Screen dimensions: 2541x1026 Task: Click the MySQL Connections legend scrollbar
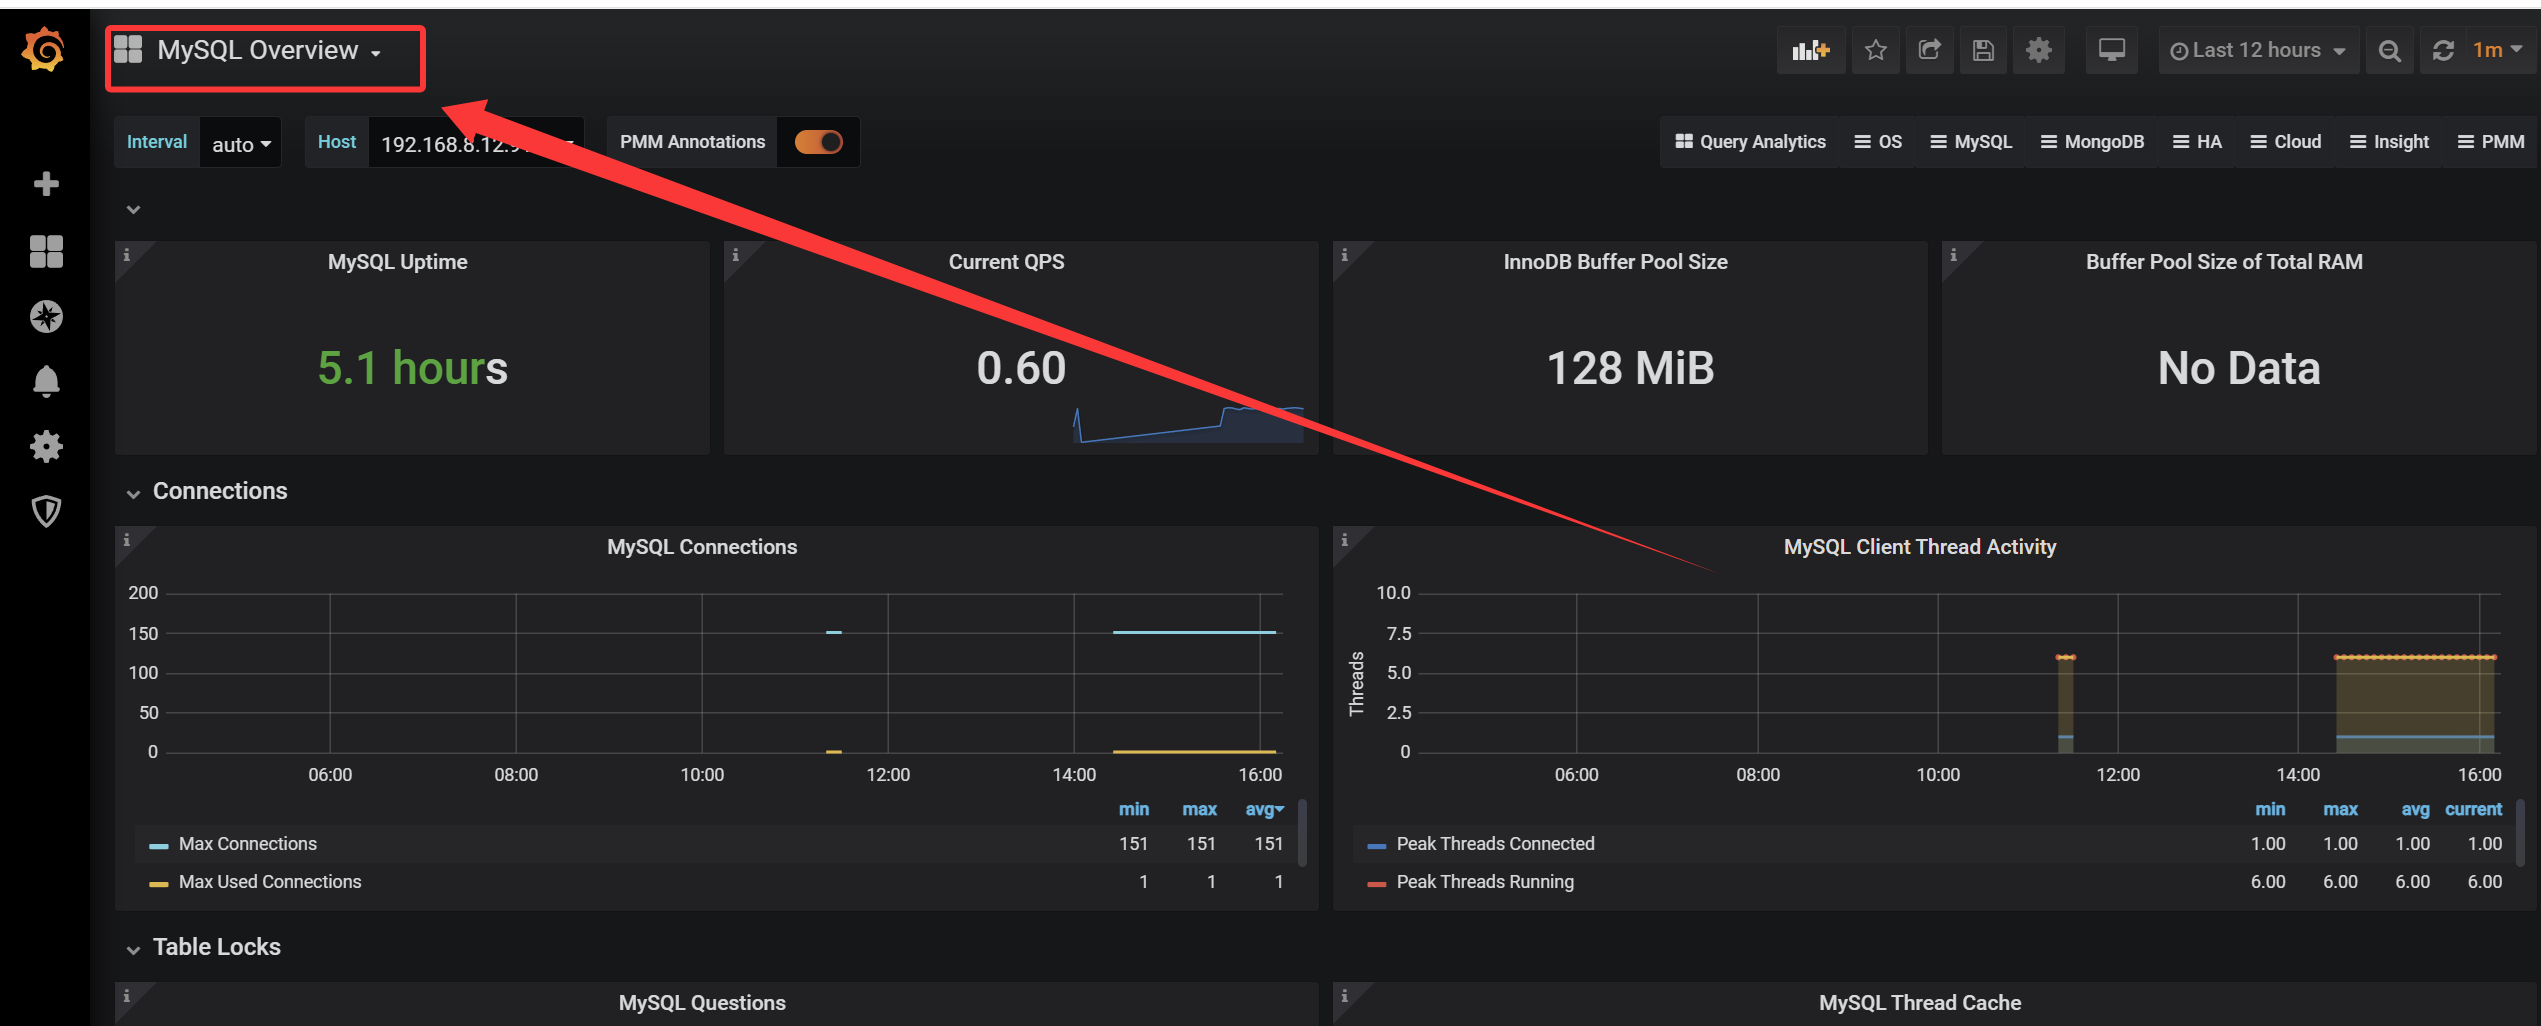coord(1302,832)
